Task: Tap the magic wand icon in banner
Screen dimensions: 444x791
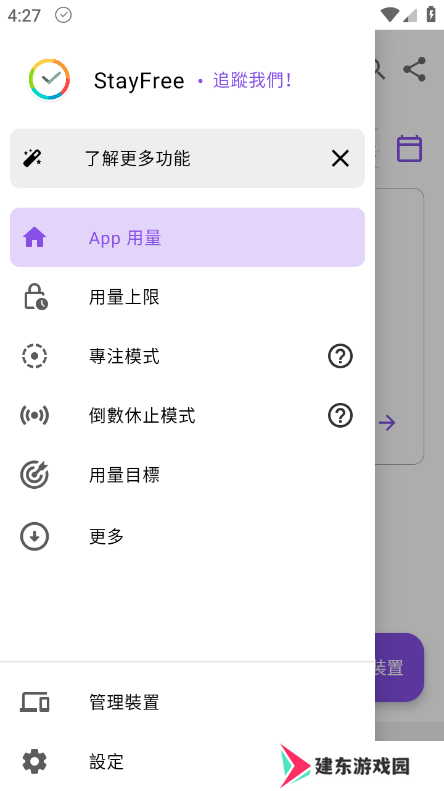Action: pos(33,158)
